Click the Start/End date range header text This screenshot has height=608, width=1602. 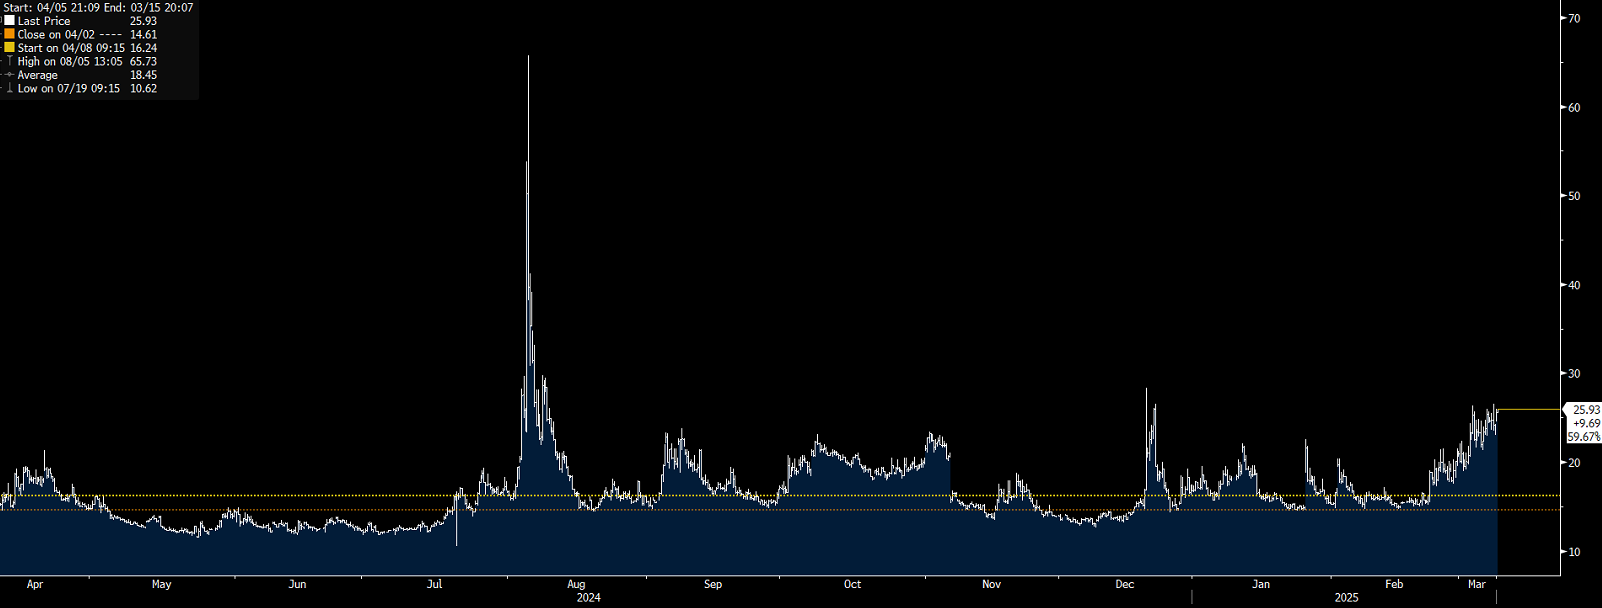(x=99, y=7)
